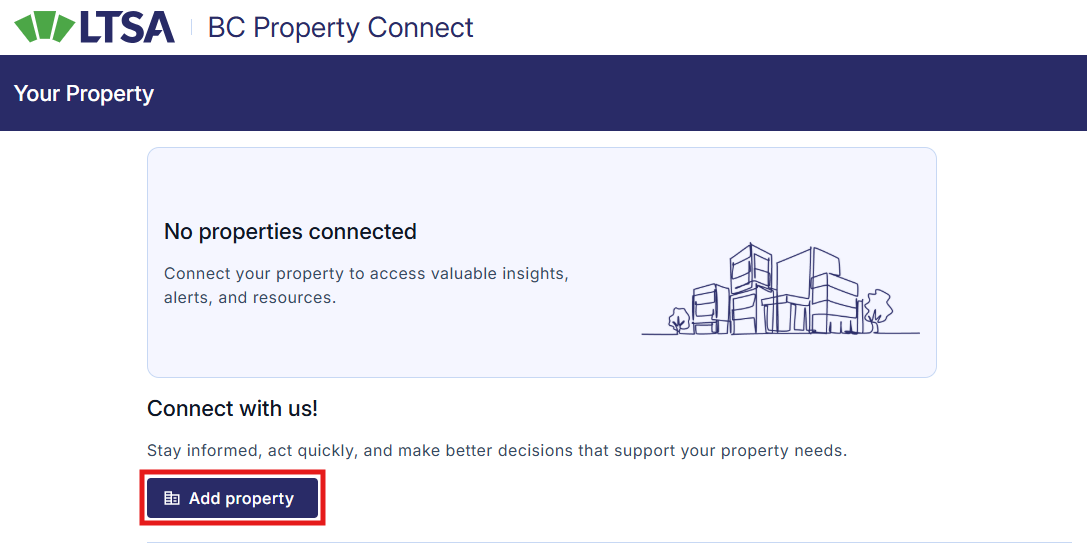Click the No properties connected heading

click(290, 232)
